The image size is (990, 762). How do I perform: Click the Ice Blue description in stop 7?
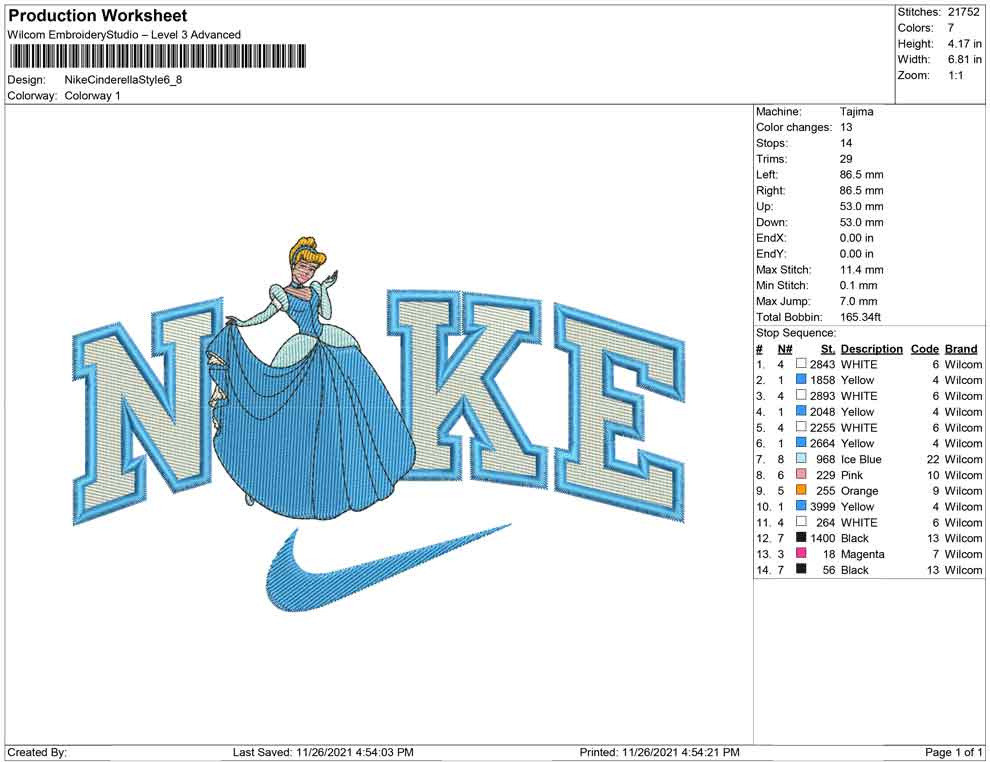(x=861, y=459)
